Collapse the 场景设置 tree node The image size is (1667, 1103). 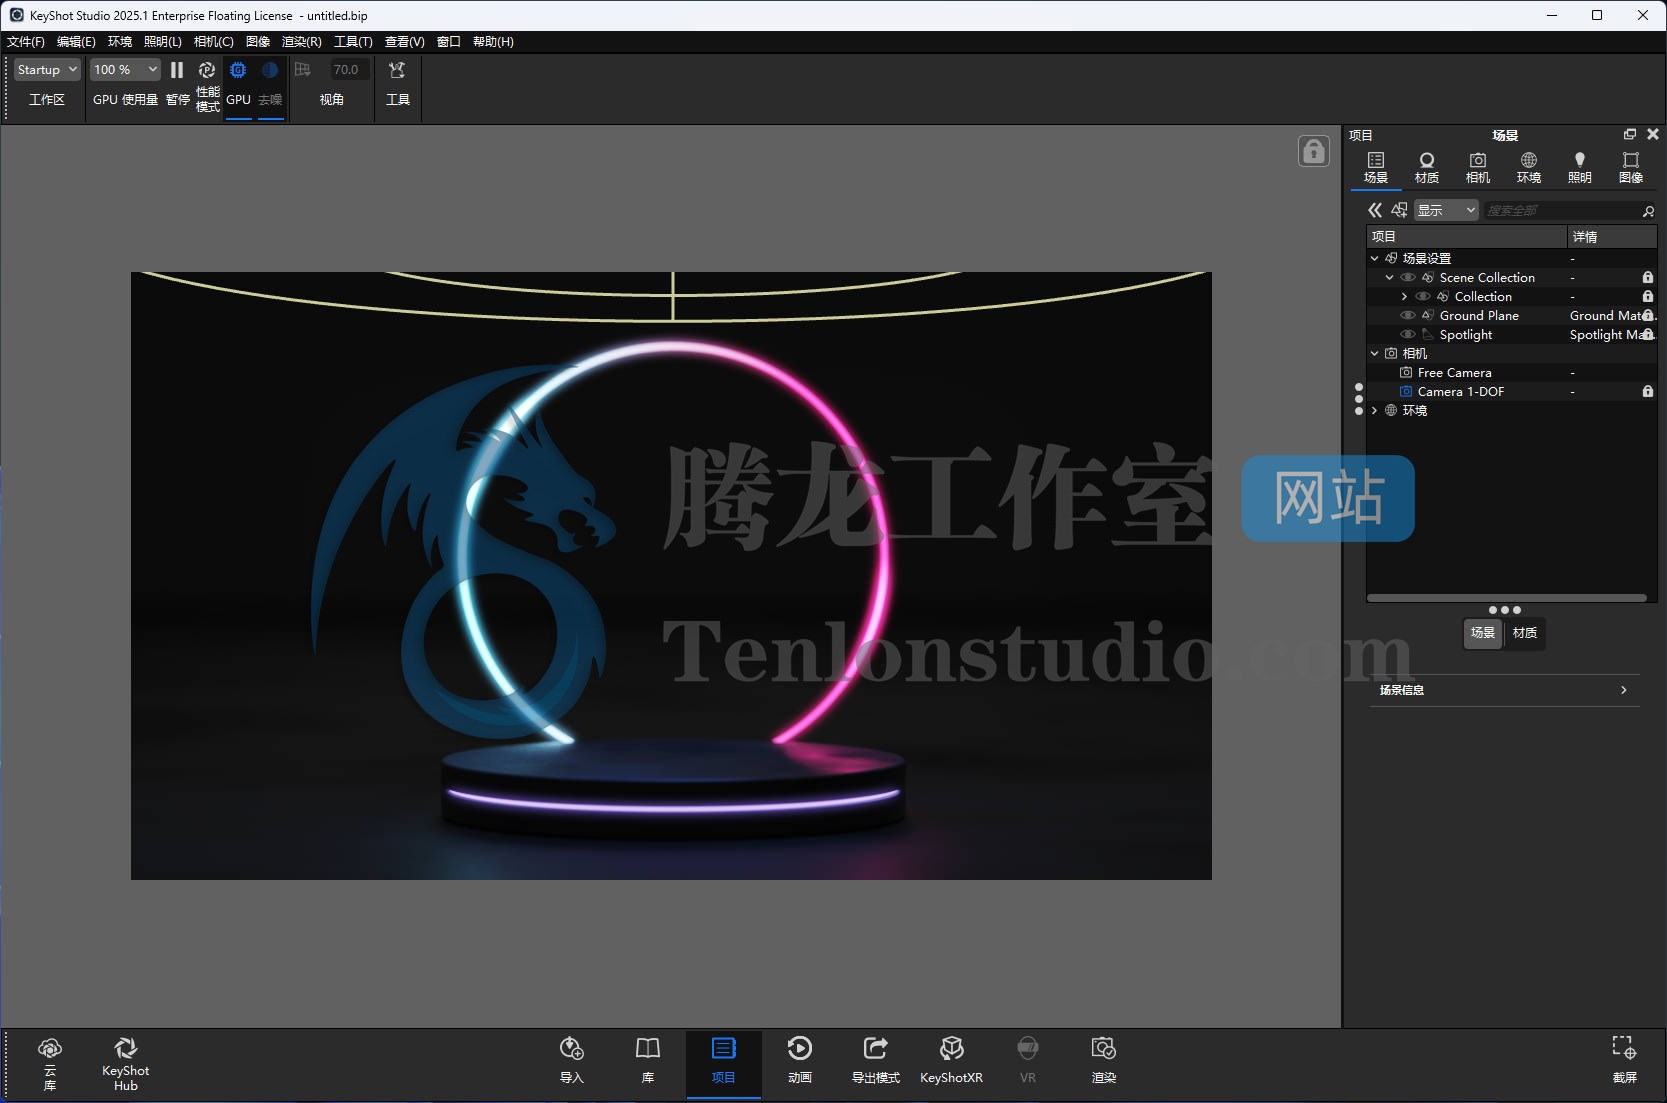tap(1374, 258)
